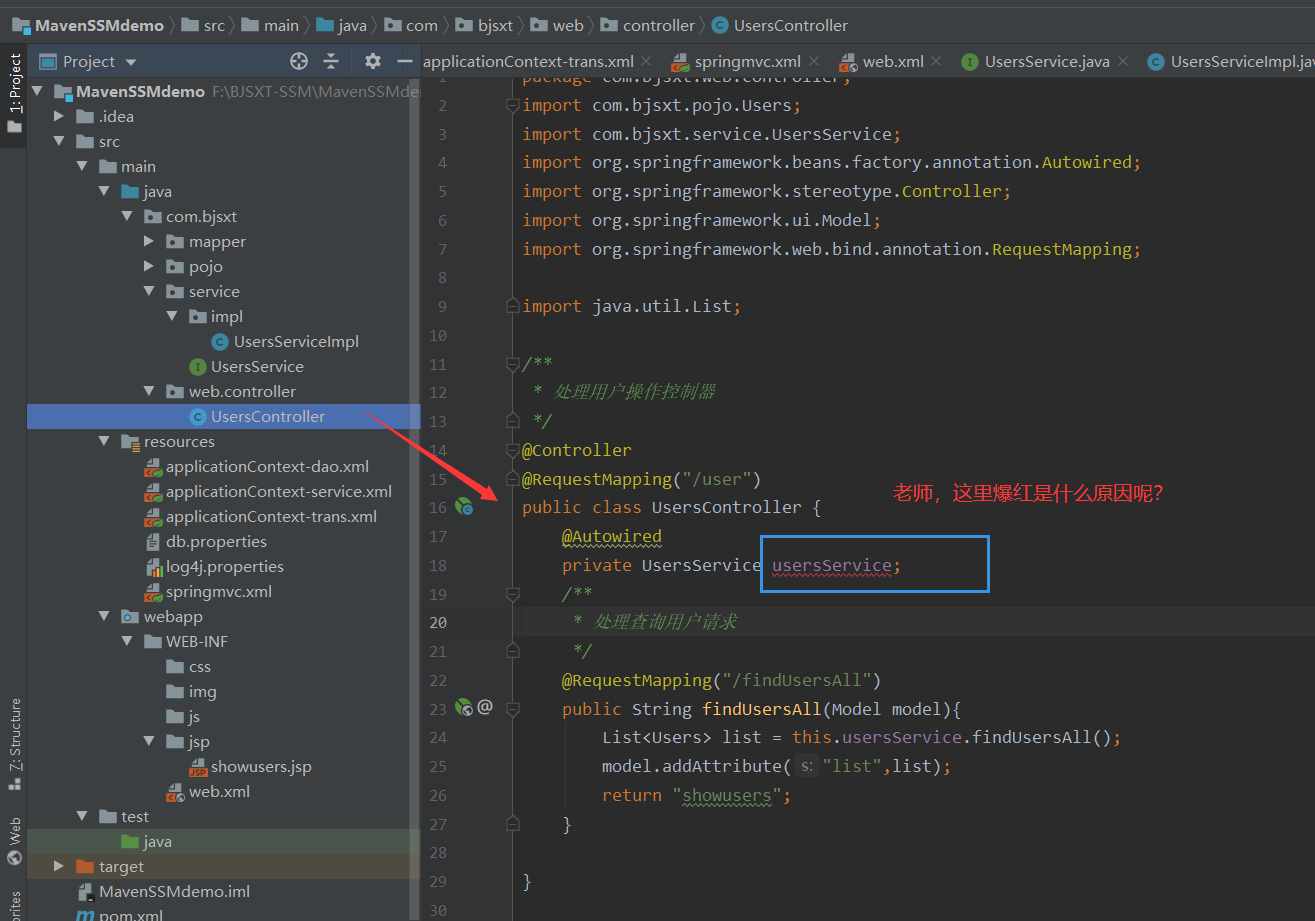Select UsersService interface in tree
Image resolution: width=1315 pixels, height=921 pixels.
(x=246, y=366)
